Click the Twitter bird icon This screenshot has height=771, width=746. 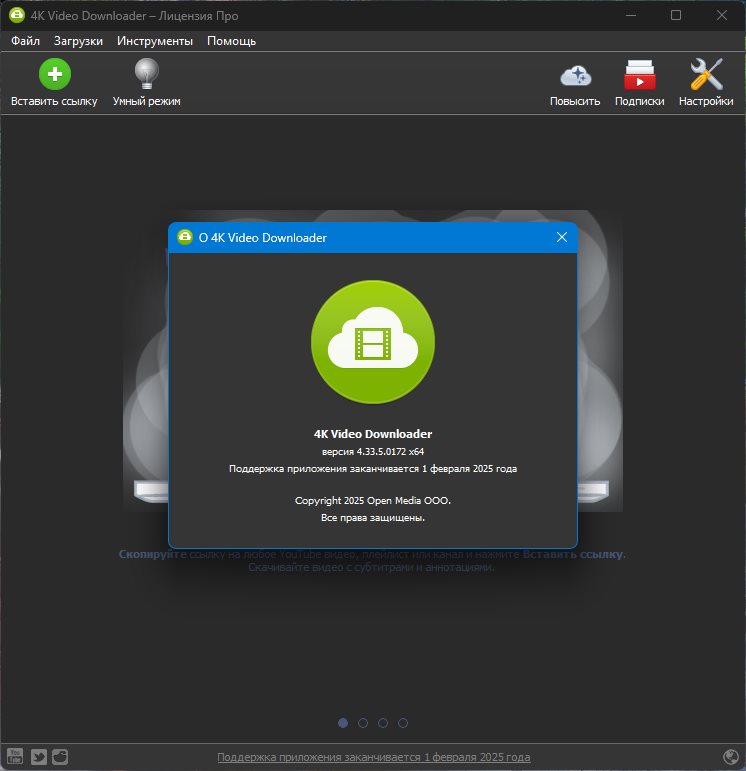(x=39, y=756)
